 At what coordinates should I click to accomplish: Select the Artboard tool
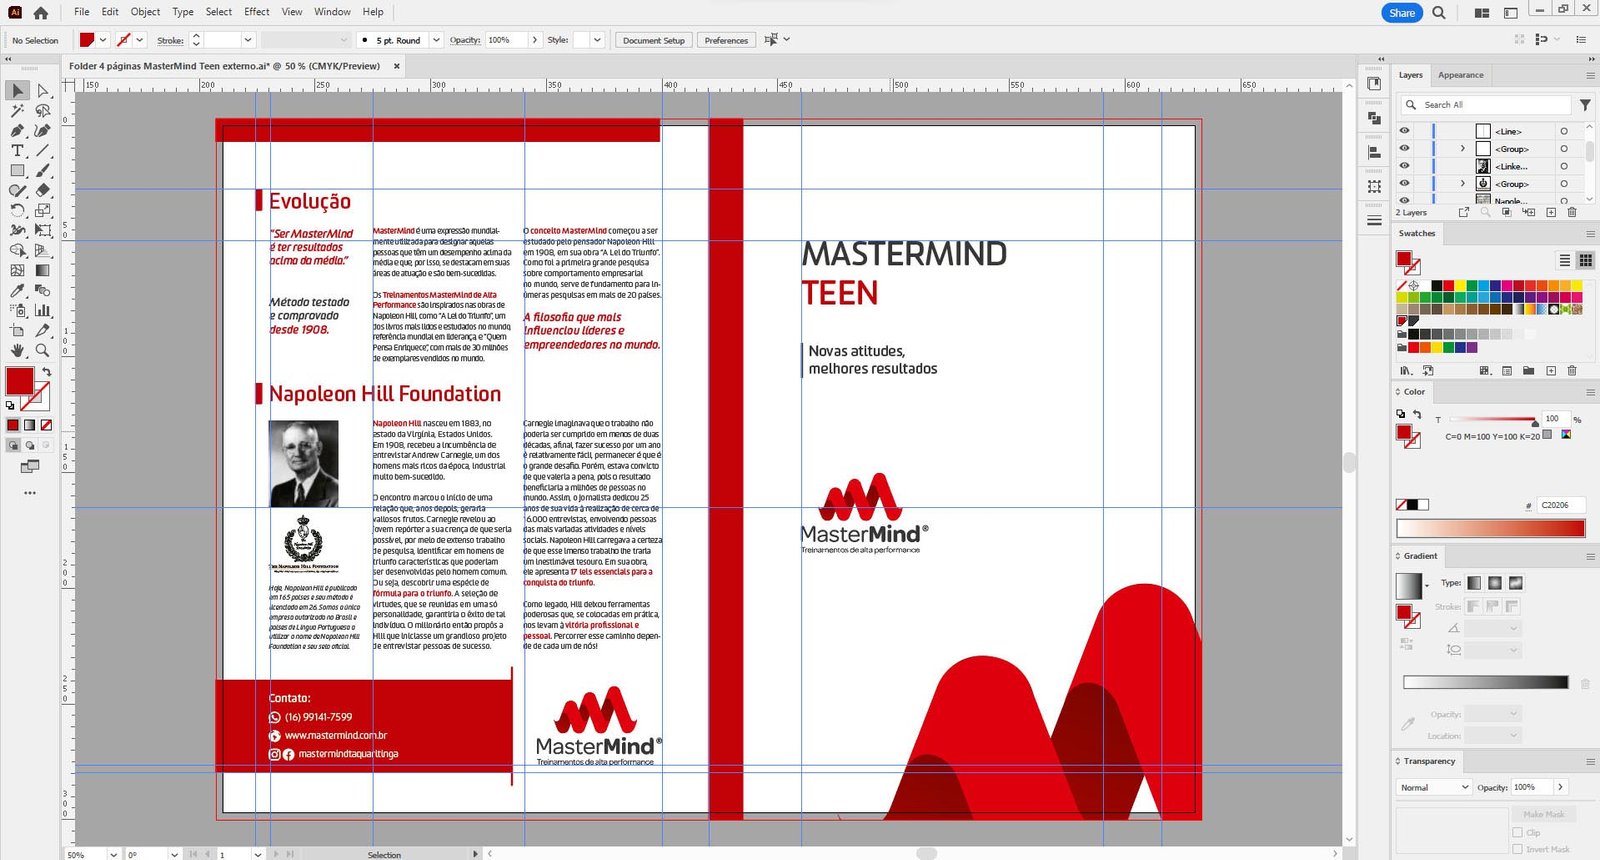coord(17,330)
